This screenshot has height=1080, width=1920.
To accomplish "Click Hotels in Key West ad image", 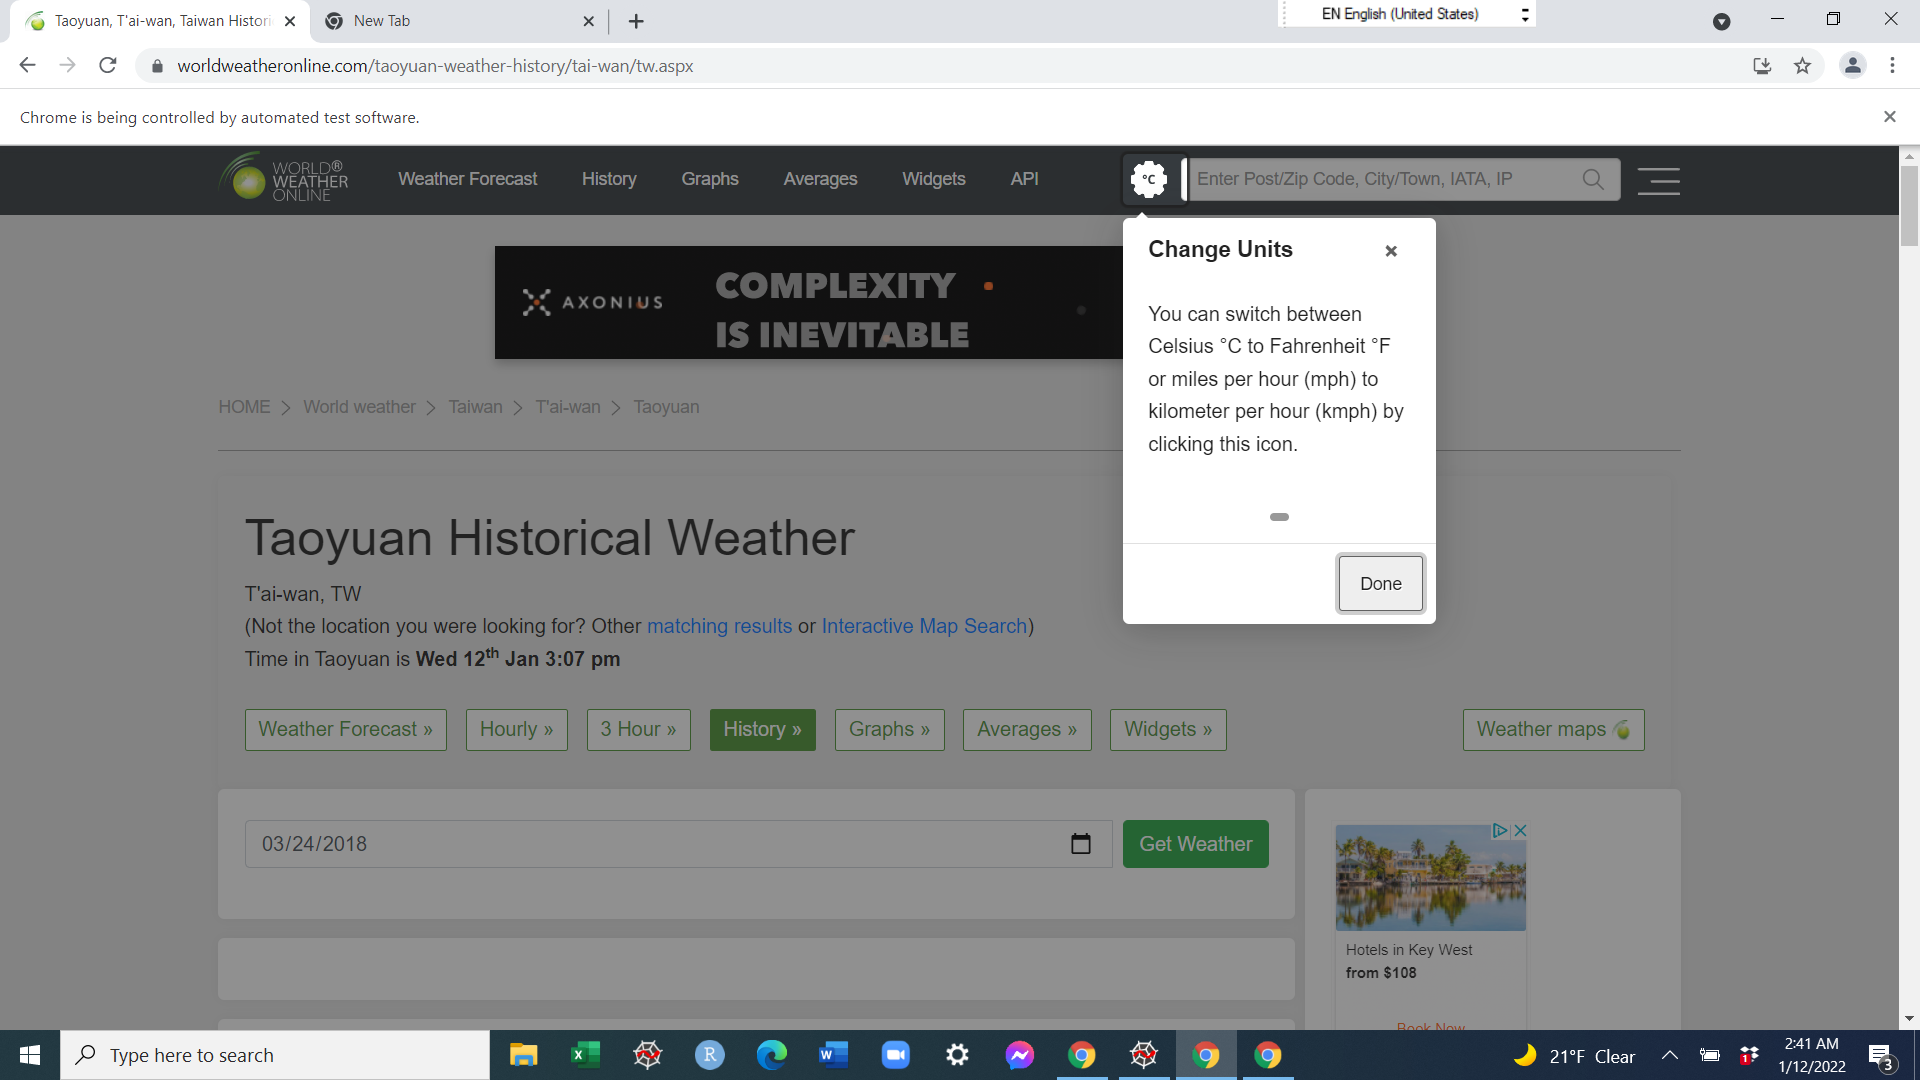I will (1430, 878).
